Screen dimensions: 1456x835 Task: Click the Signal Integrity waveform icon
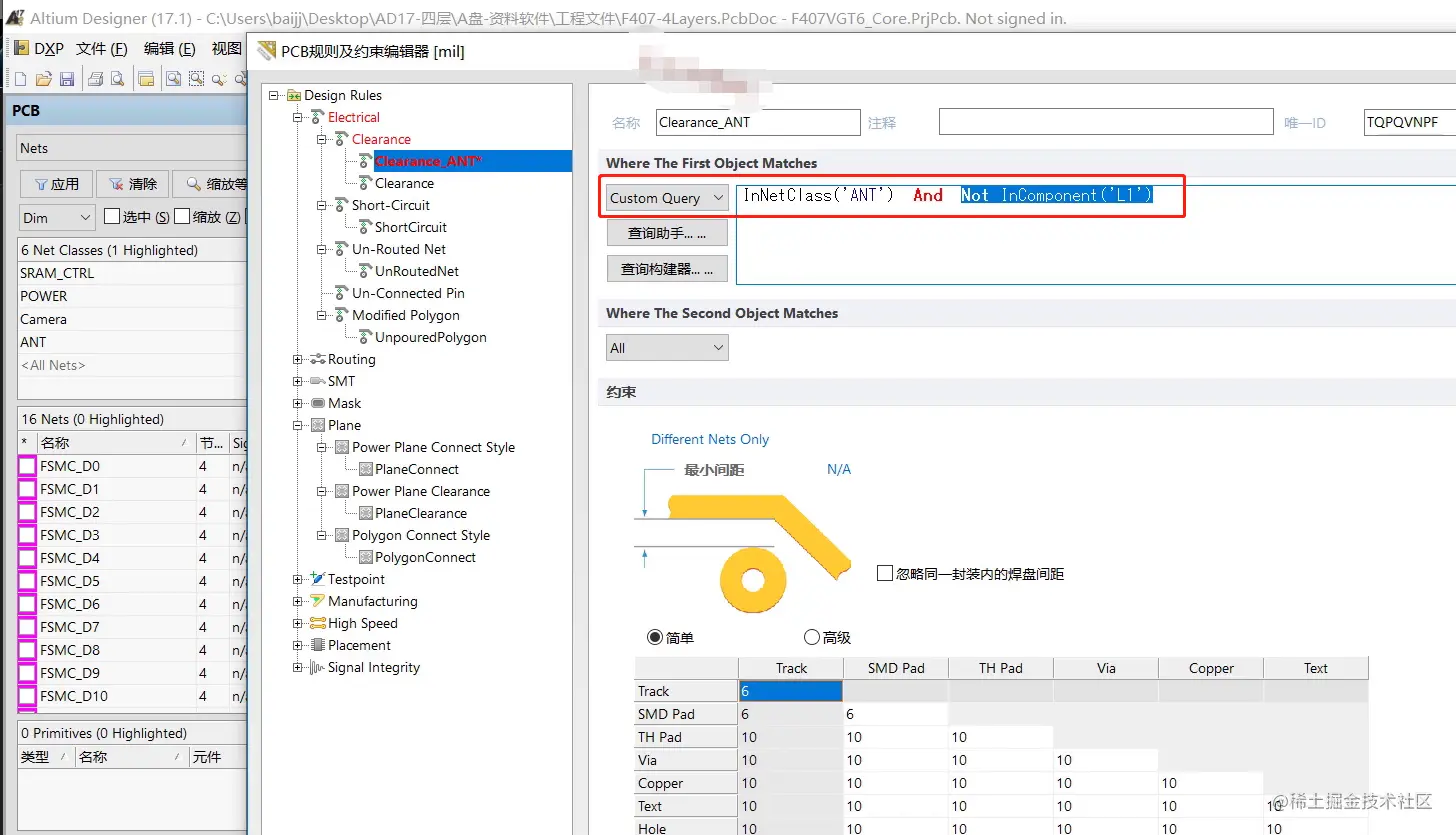coord(318,668)
